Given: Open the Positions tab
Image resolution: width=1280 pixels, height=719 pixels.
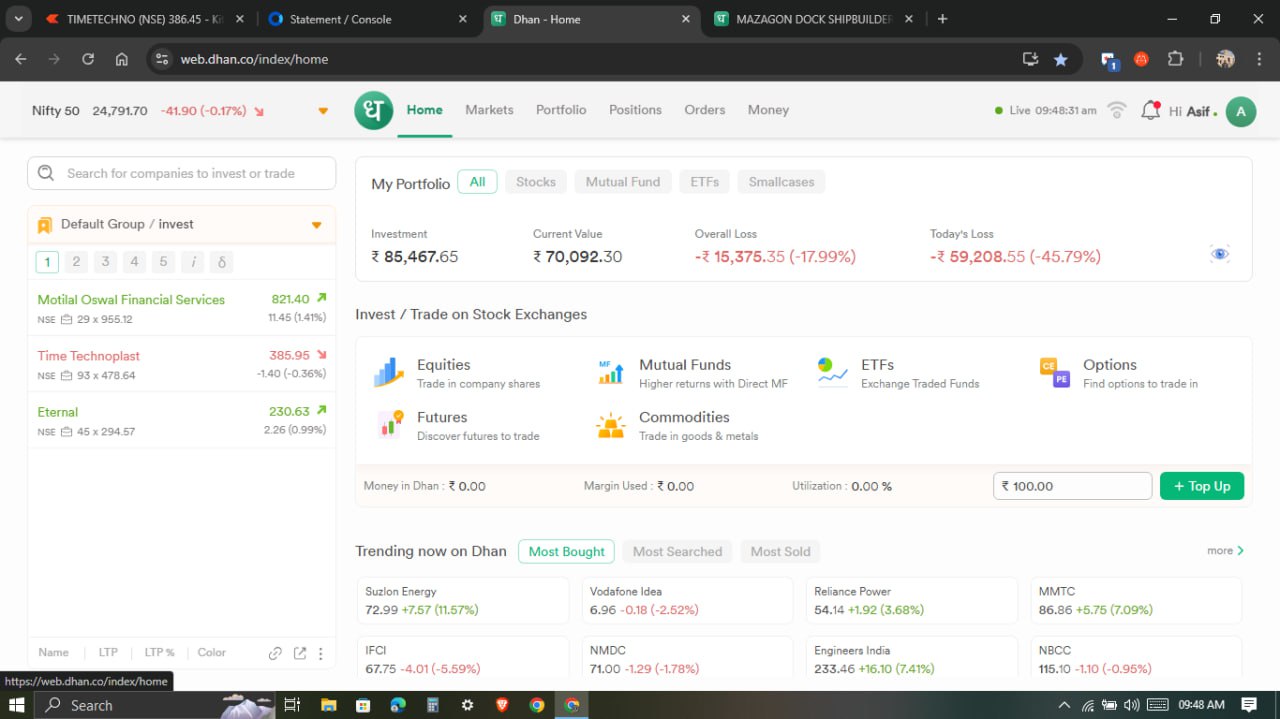Looking at the screenshot, I should point(635,110).
